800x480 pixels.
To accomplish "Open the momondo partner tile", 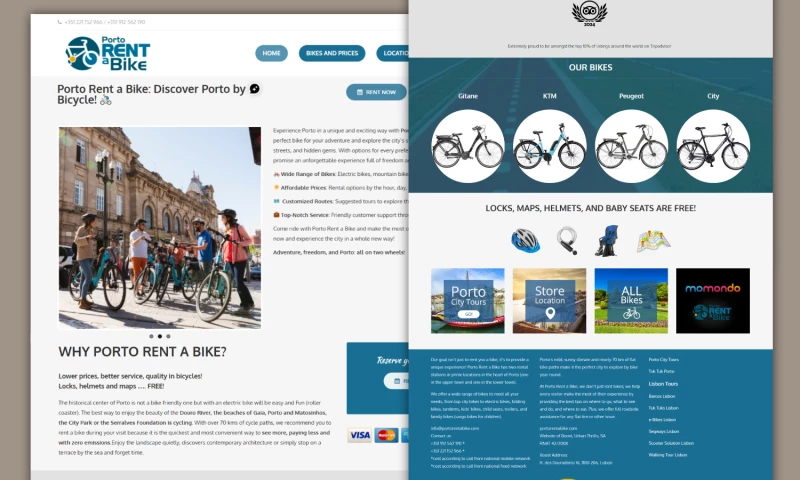I will [x=713, y=301].
